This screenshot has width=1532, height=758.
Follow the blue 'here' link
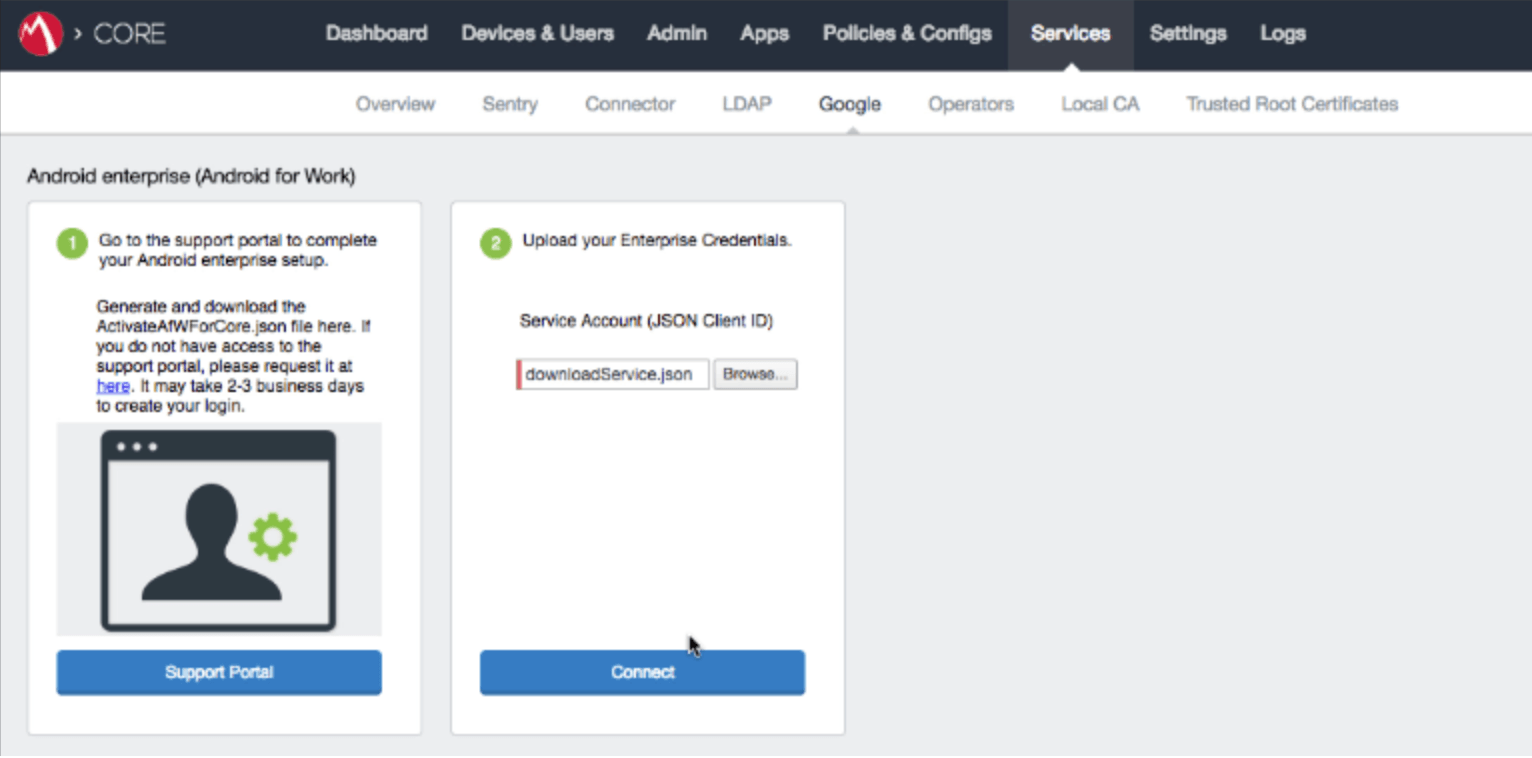tap(113, 386)
